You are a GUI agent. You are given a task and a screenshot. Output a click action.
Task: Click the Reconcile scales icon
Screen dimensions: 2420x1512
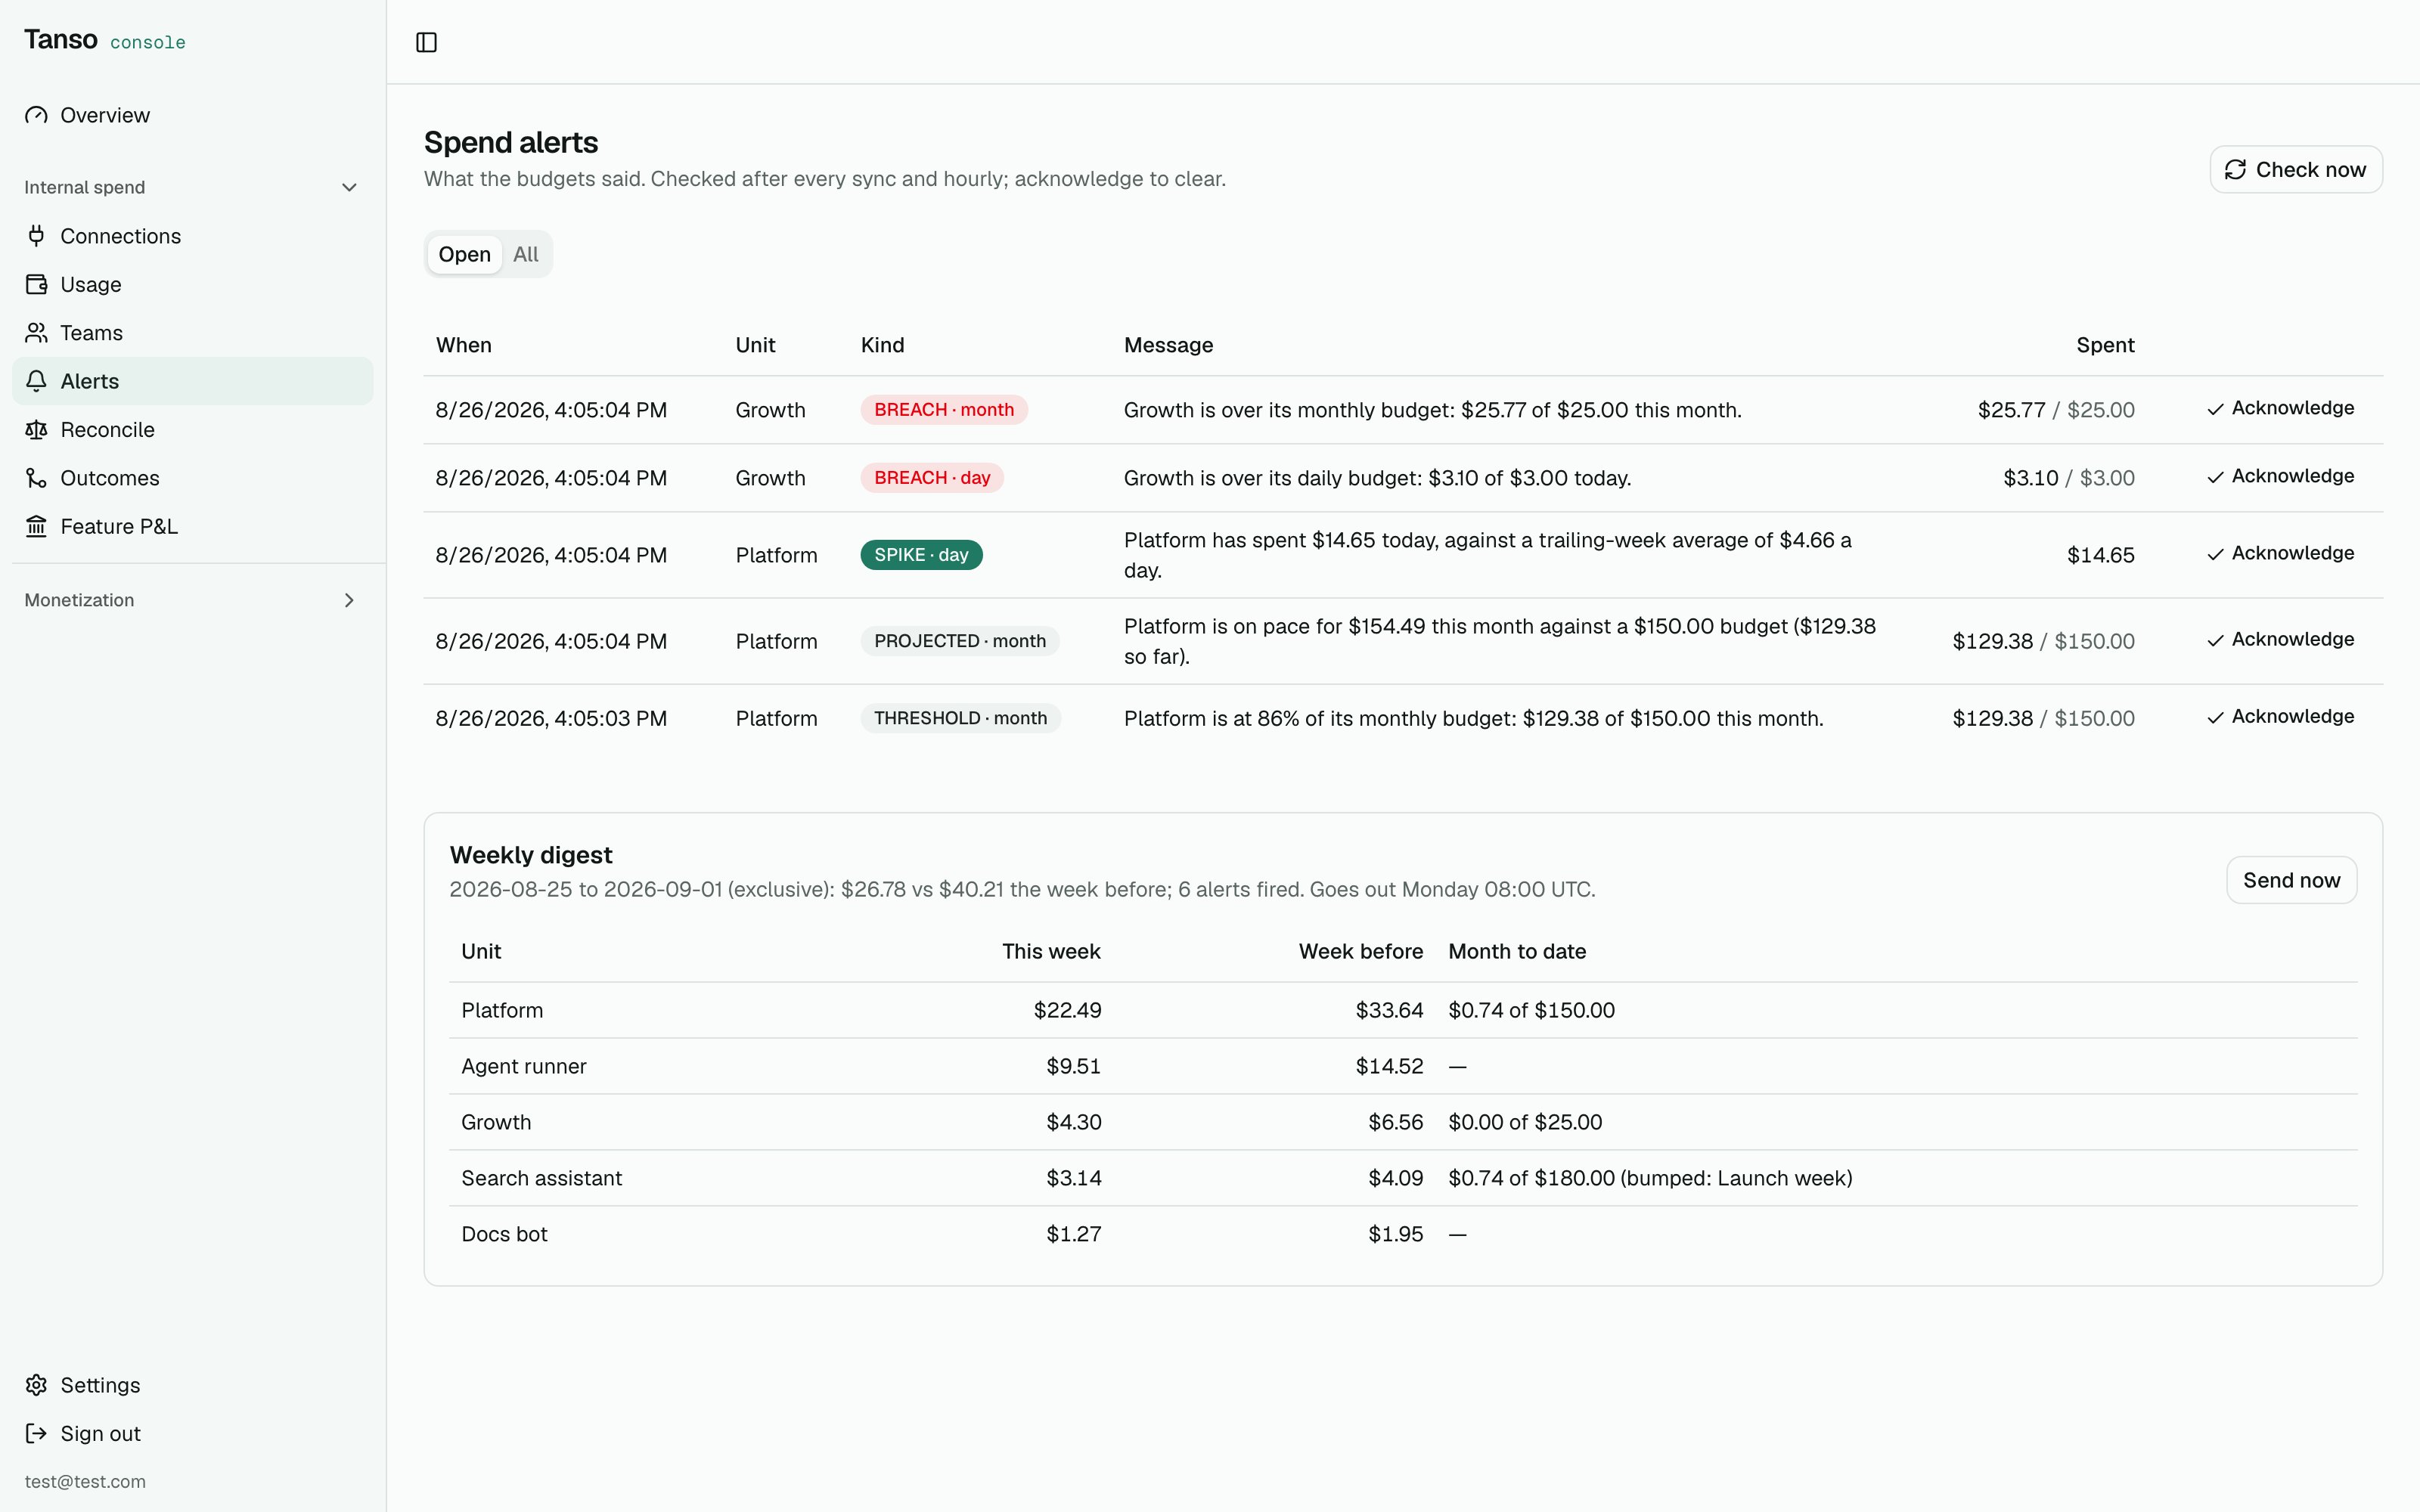tap(36, 430)
